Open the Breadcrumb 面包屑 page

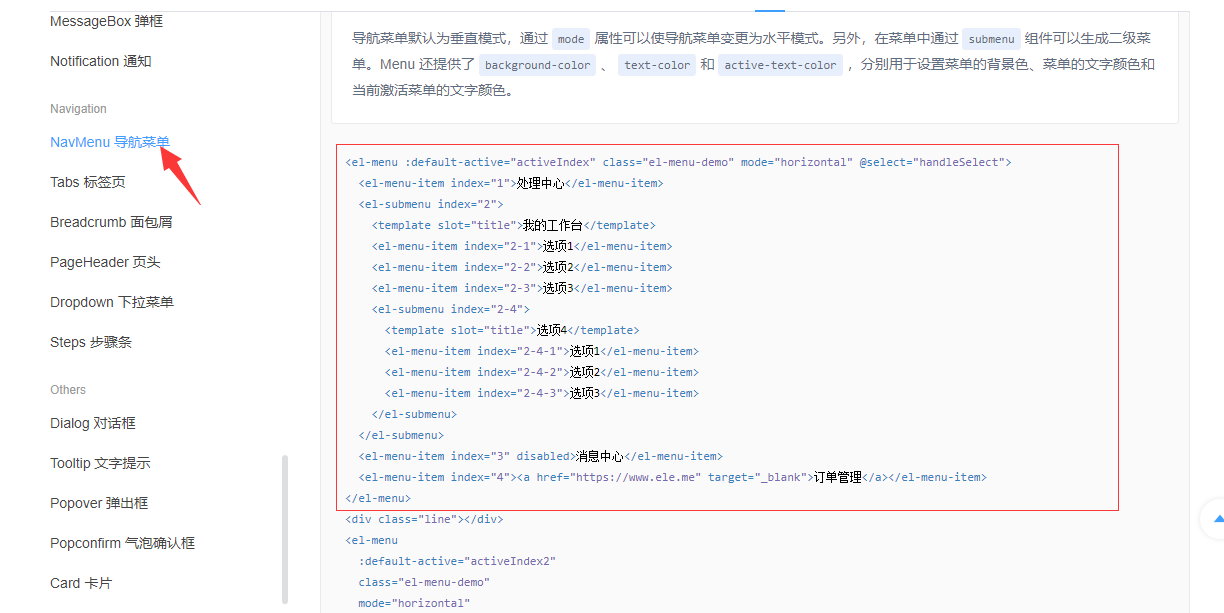[110, 221]
